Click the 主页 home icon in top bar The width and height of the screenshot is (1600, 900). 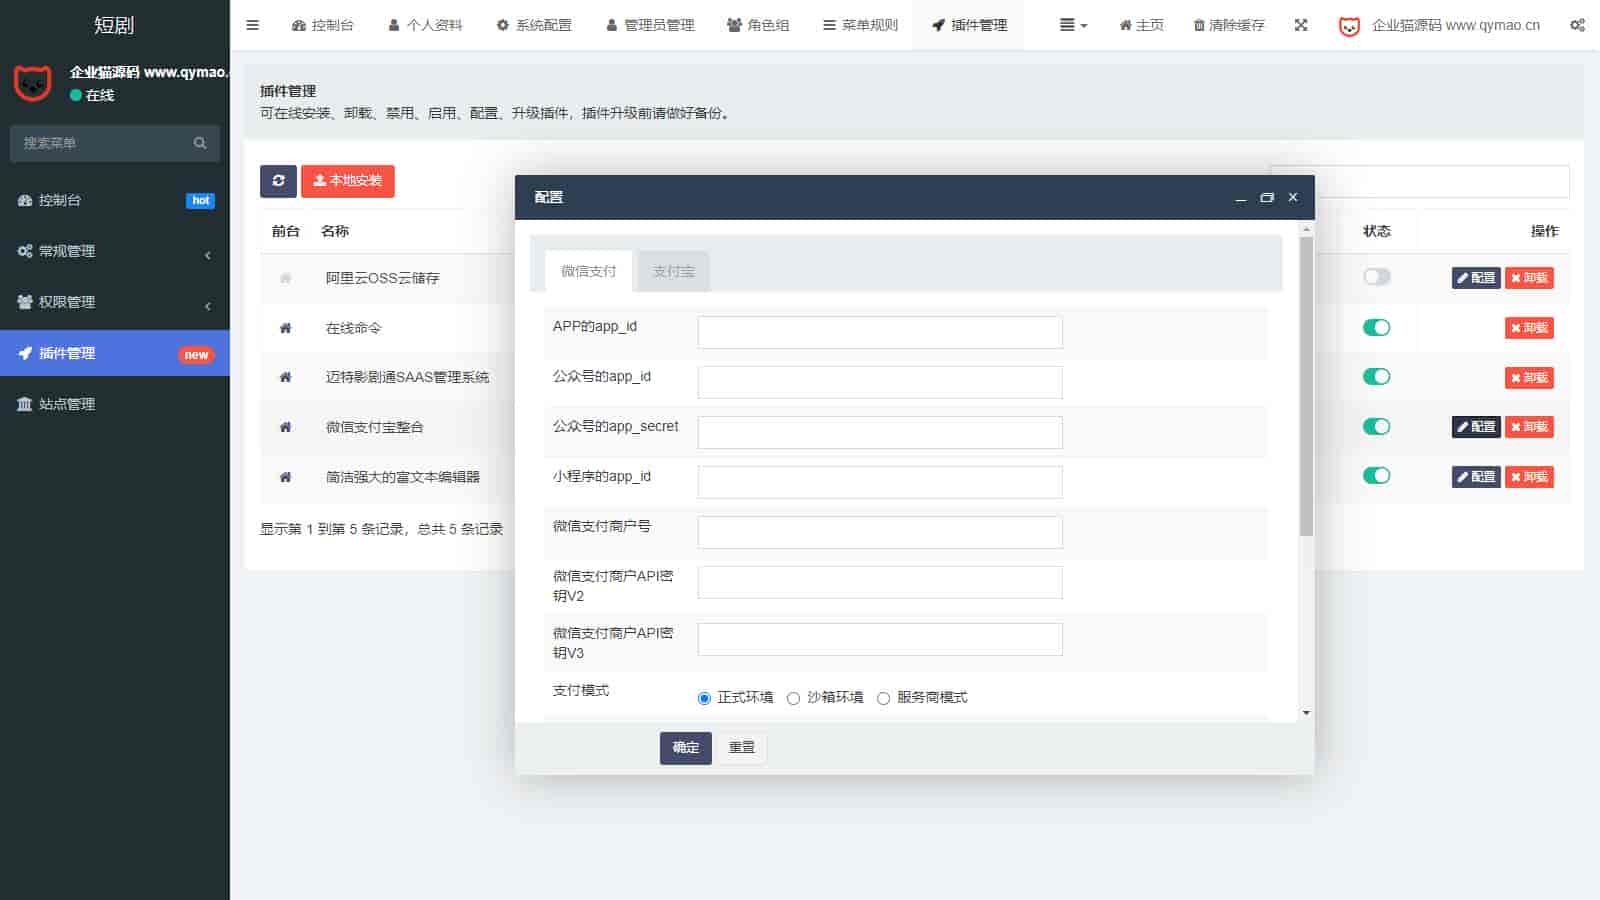pos(1141,25)
